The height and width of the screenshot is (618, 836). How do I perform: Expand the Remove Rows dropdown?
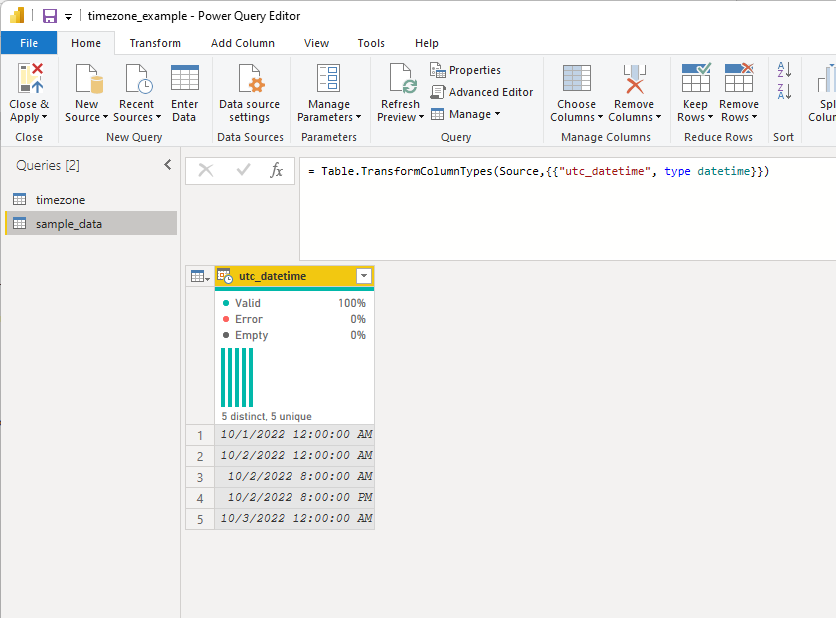754,117
